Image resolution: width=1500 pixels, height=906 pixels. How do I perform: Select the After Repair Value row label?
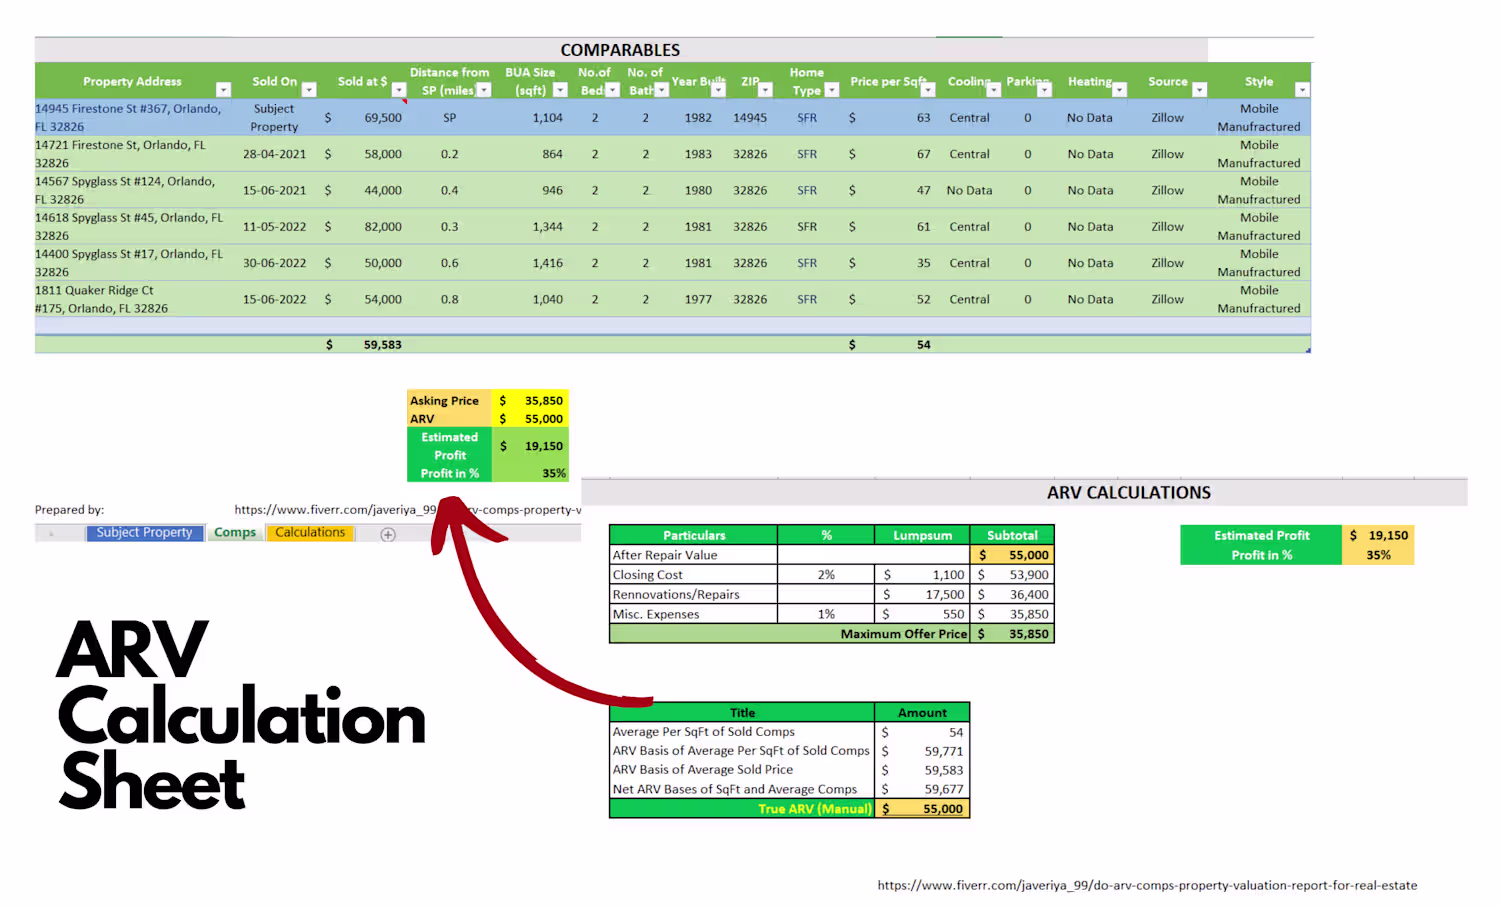[x=693, y=555]
